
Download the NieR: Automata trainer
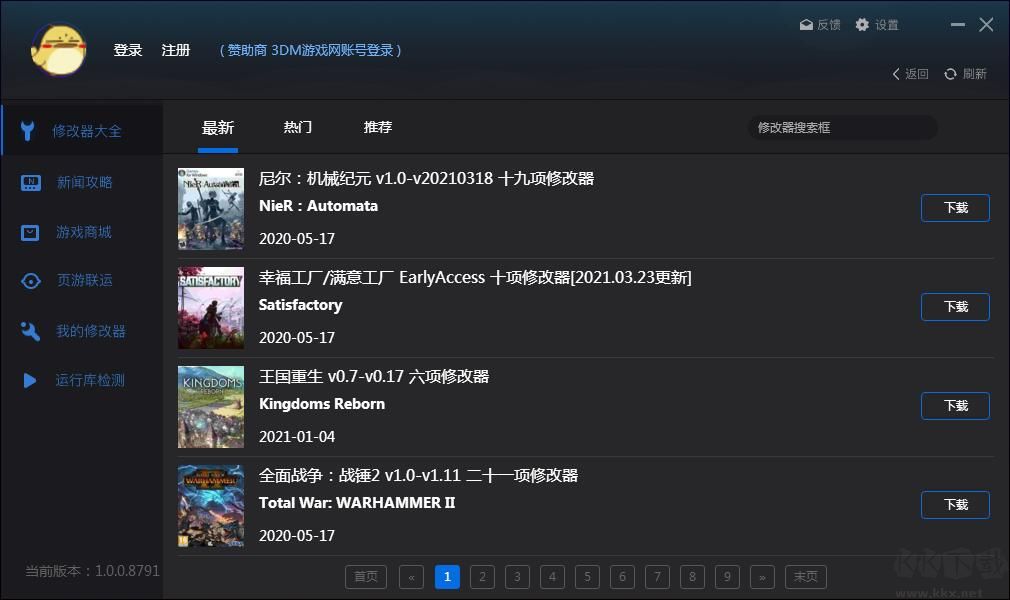(x=955, y=208)
